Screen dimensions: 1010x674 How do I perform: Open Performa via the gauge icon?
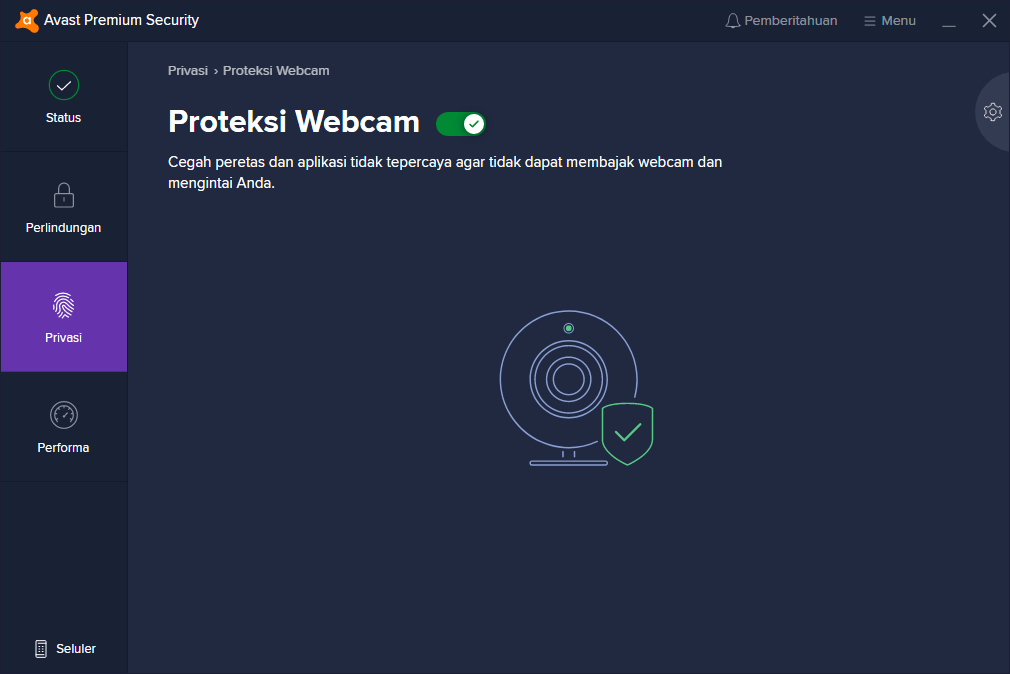pyautogui.click(x=64, y=415)
